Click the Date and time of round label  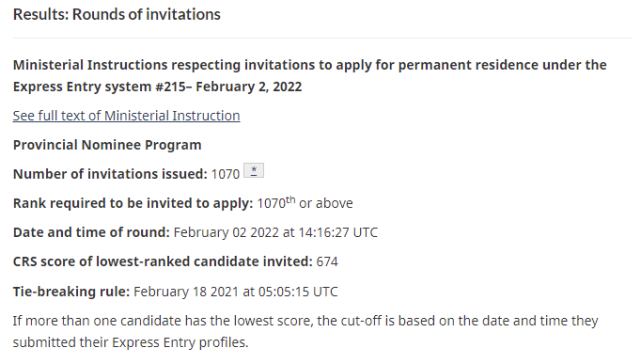(91, 232)
